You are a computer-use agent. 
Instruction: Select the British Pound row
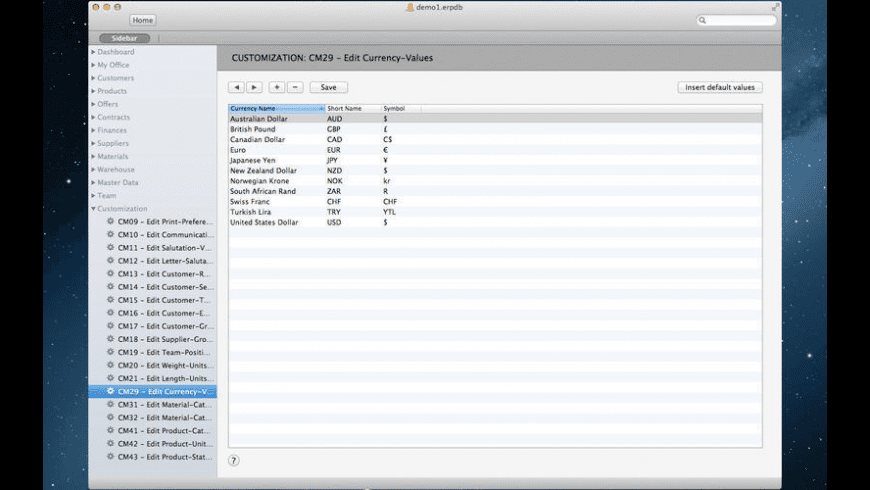[x=495, y=129]
